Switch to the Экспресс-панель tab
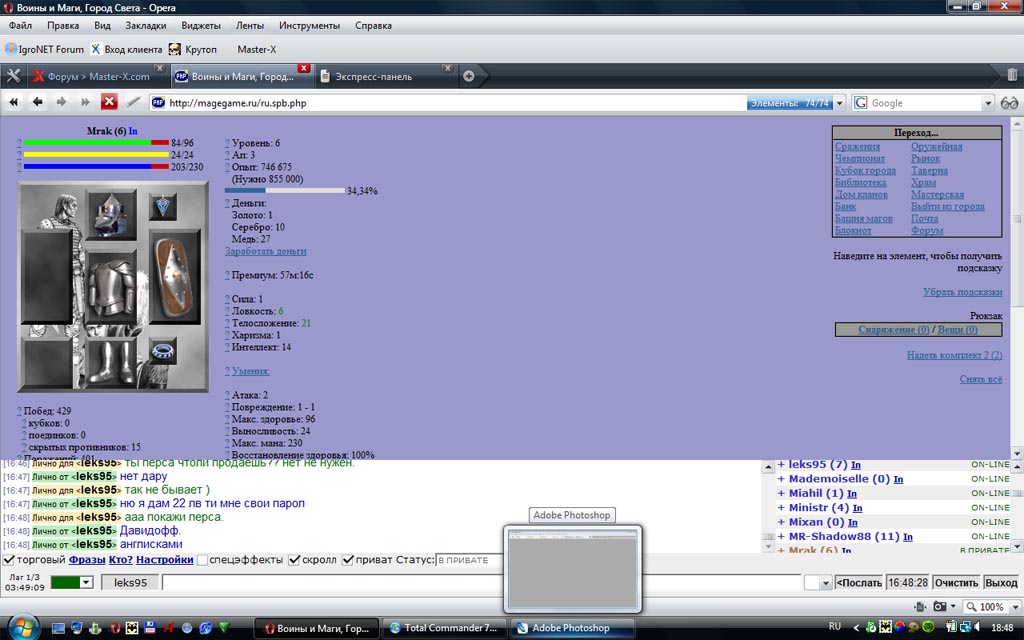Image resolution: width=1024 pixels, height=640 pixels. 386,76
